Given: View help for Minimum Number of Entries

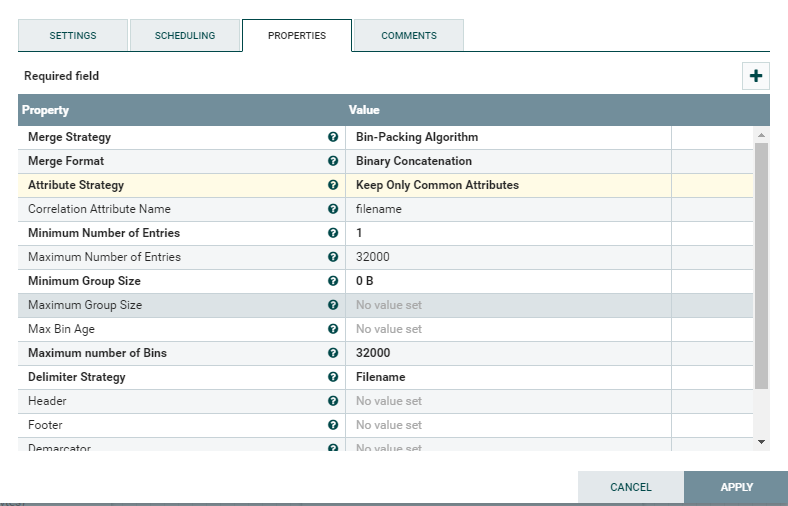Looking at the screenshot, I should tap(333, 233).
